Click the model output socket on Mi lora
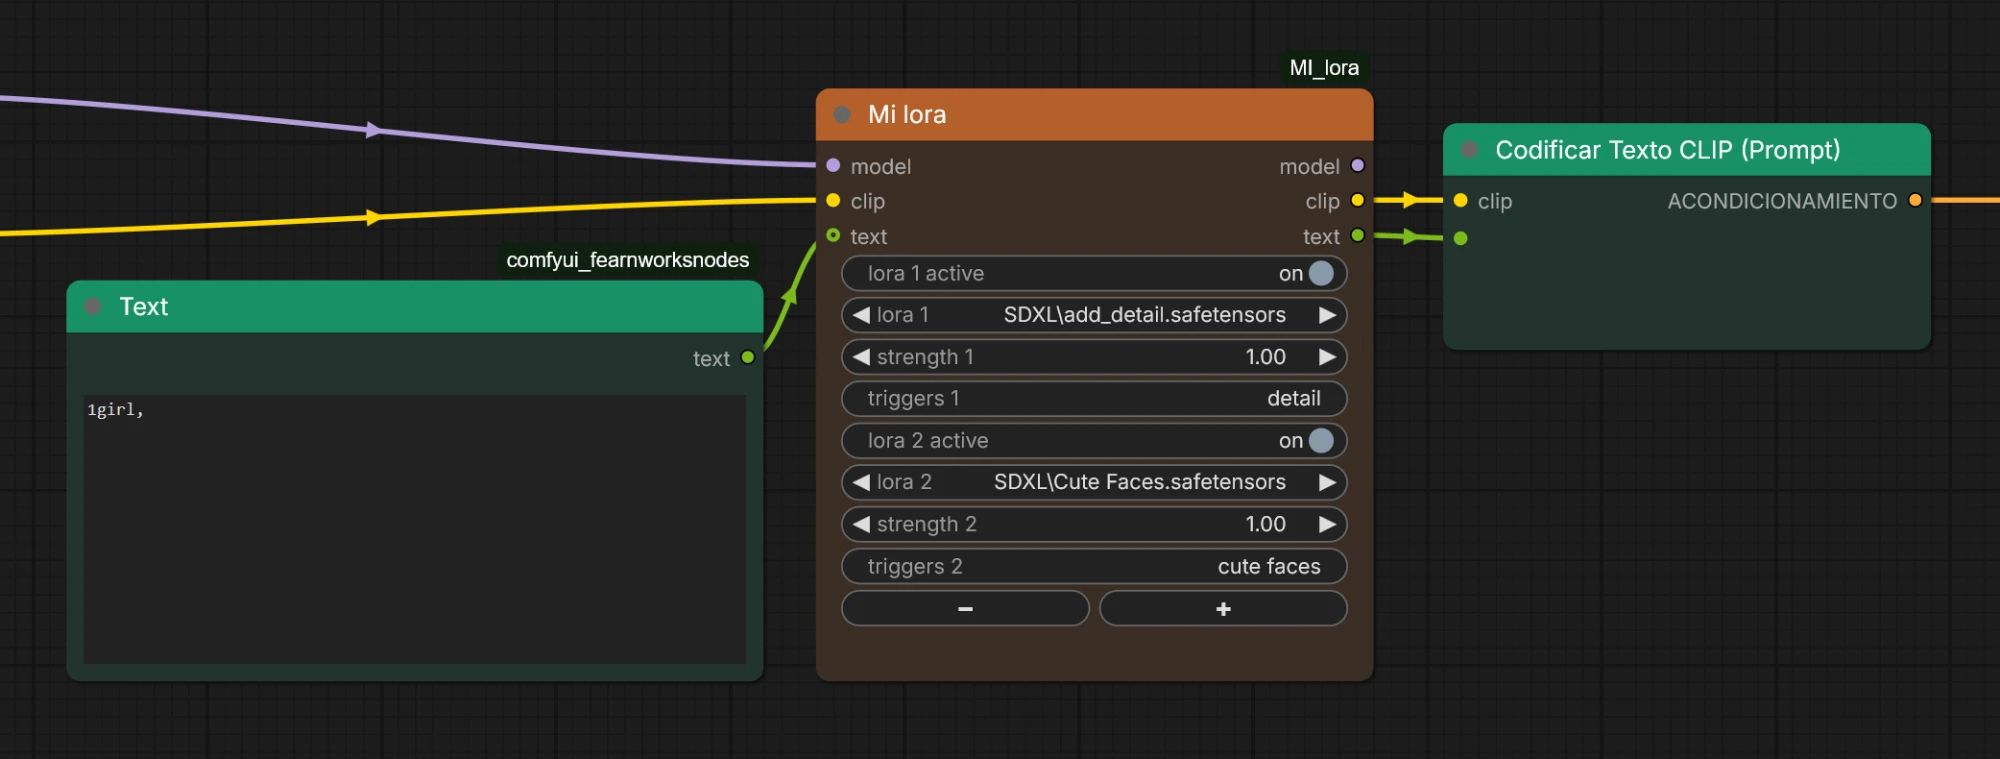 click(1357, 165)
